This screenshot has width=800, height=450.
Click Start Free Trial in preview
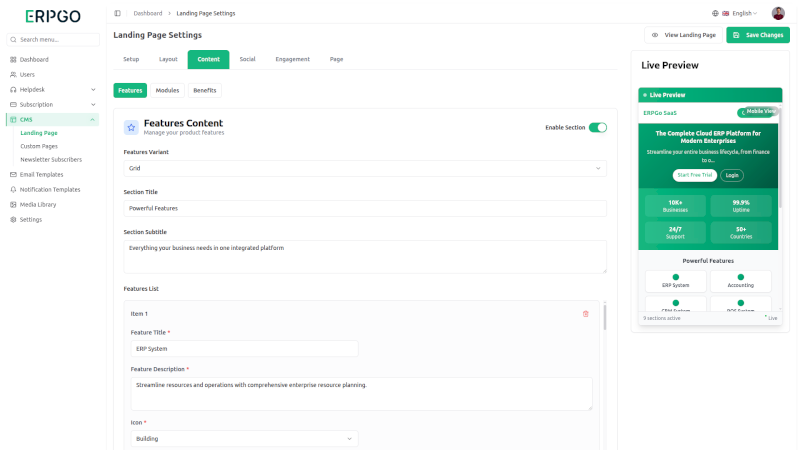tap(694, 175)
